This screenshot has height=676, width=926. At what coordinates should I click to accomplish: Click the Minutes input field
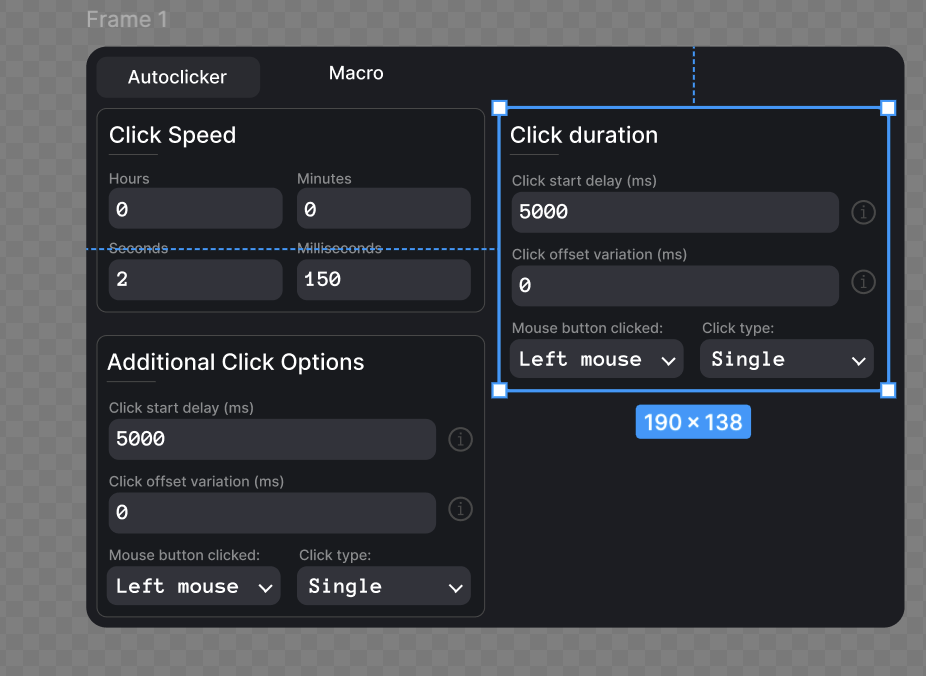(x=383, y=209)
